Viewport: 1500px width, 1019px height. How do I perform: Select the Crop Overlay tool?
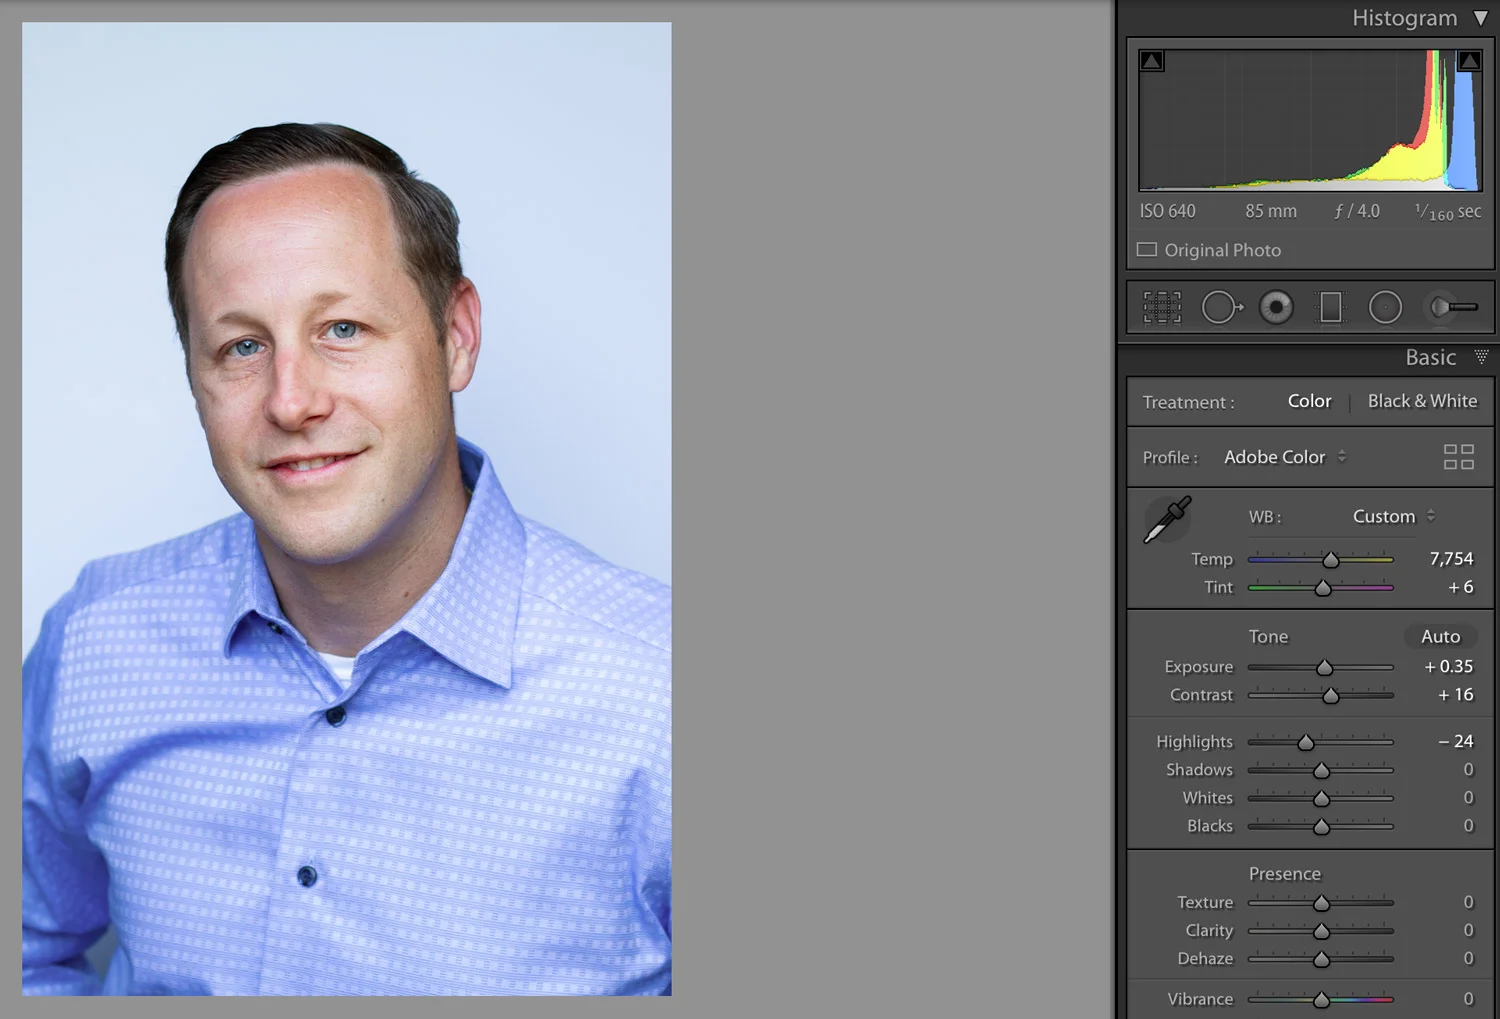pos(1161,307)
